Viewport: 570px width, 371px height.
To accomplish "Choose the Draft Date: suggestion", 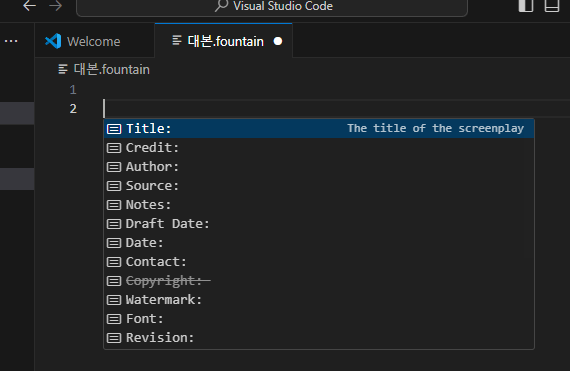I will tap(319, 223).
